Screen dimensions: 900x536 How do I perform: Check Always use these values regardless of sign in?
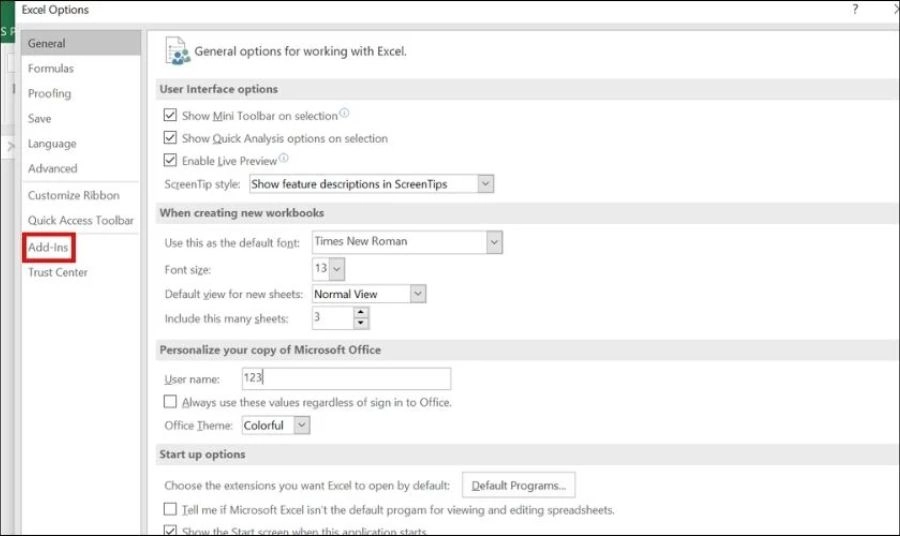click(170, 402)
